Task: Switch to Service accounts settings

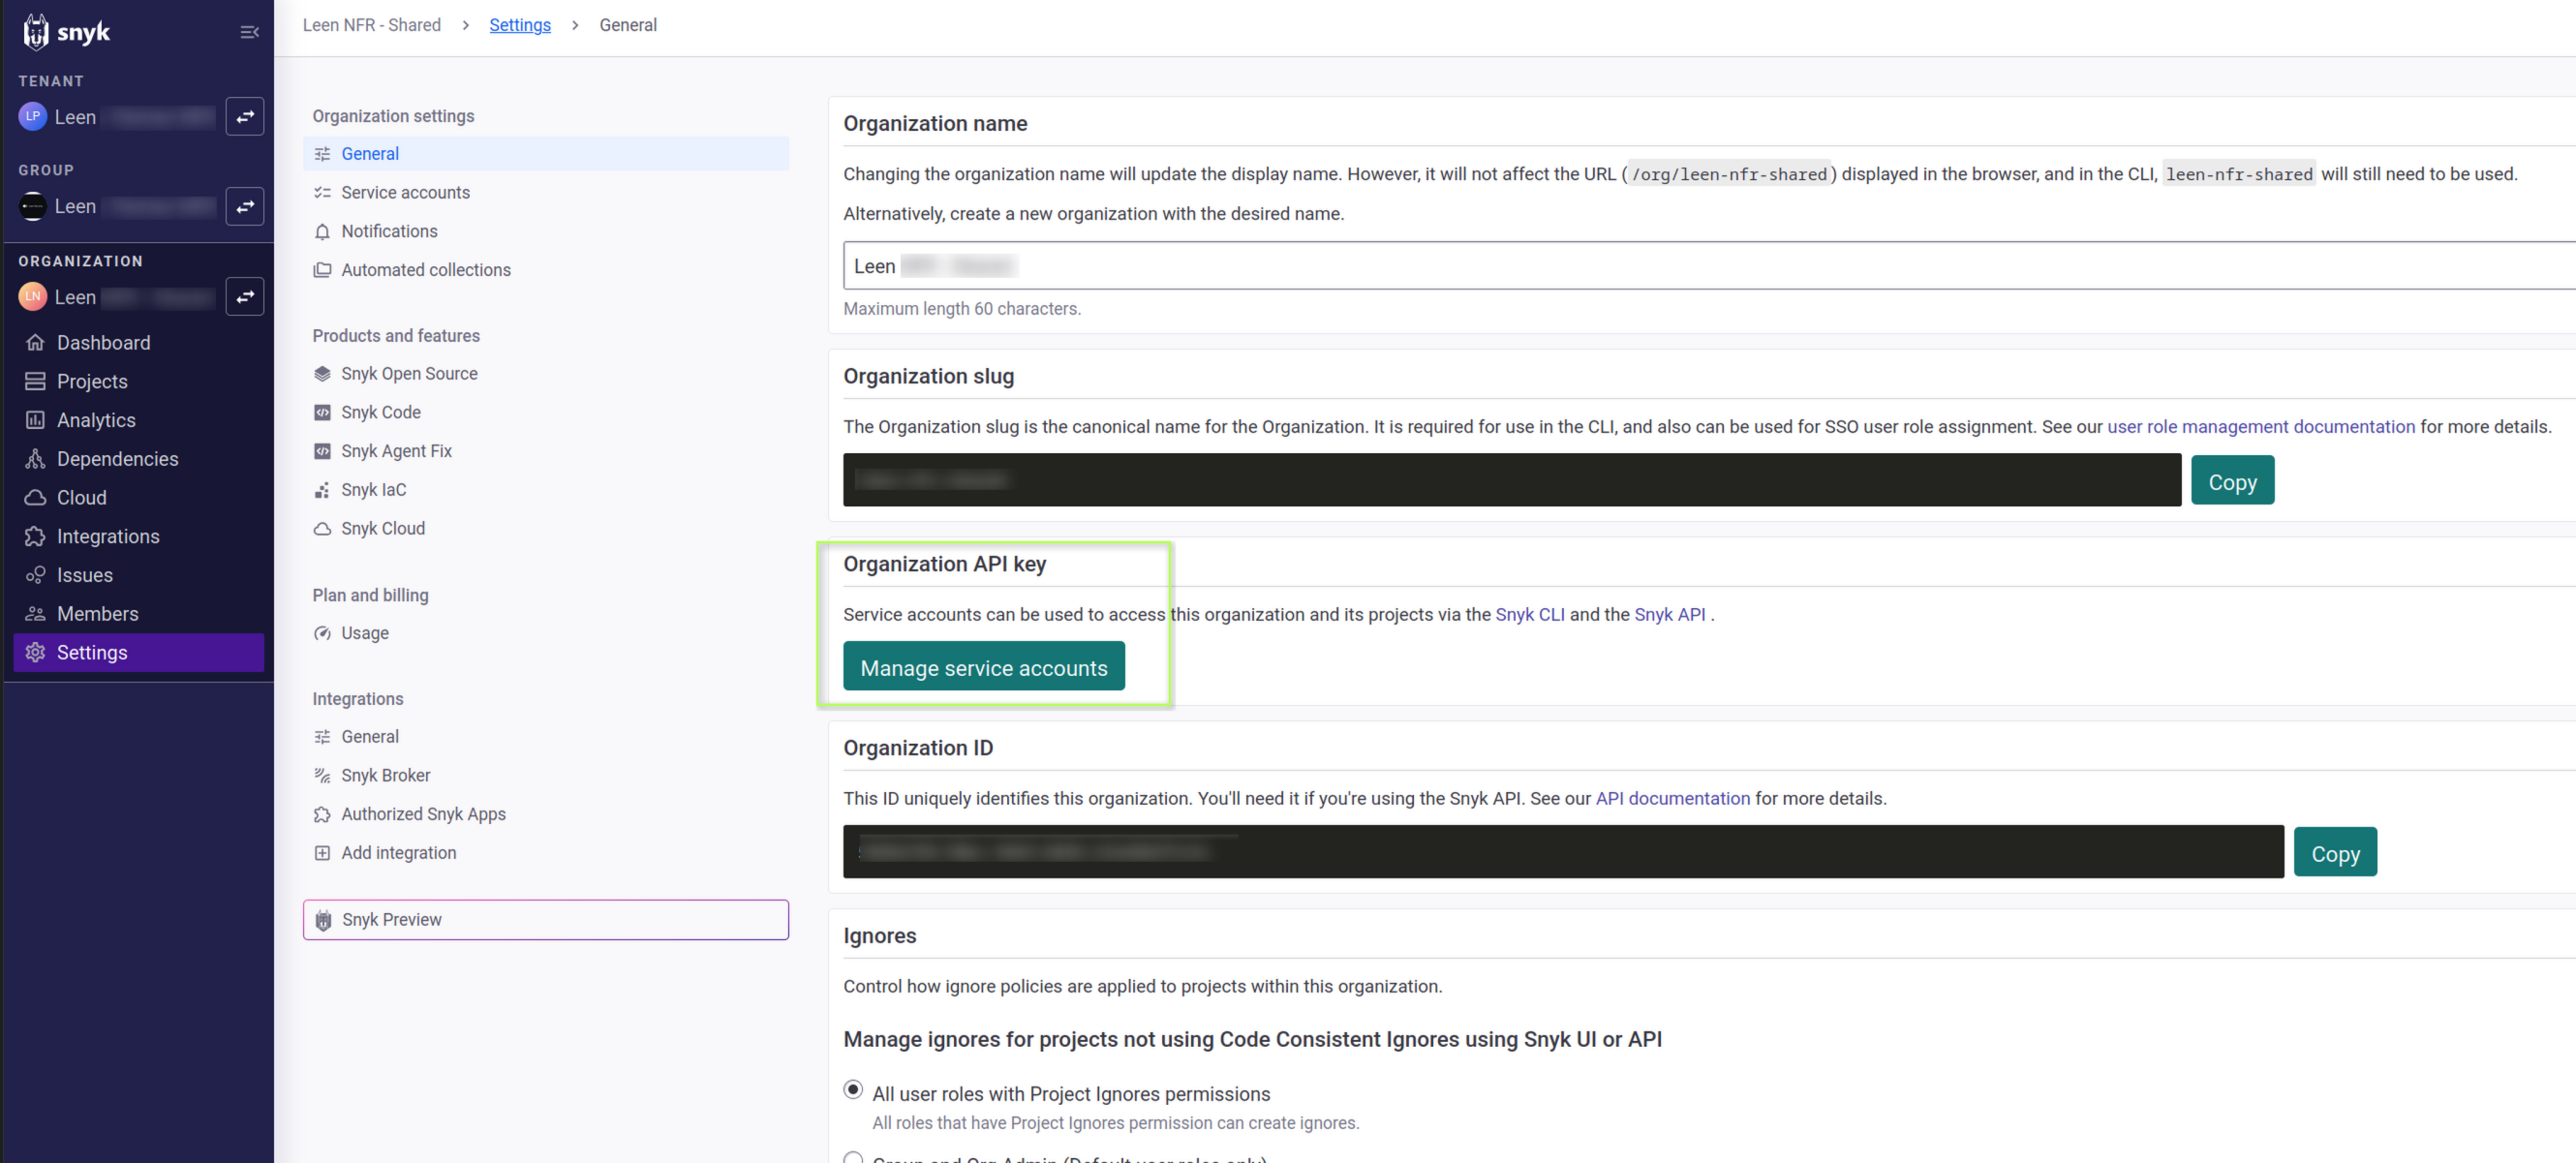Action: point(405,192)
